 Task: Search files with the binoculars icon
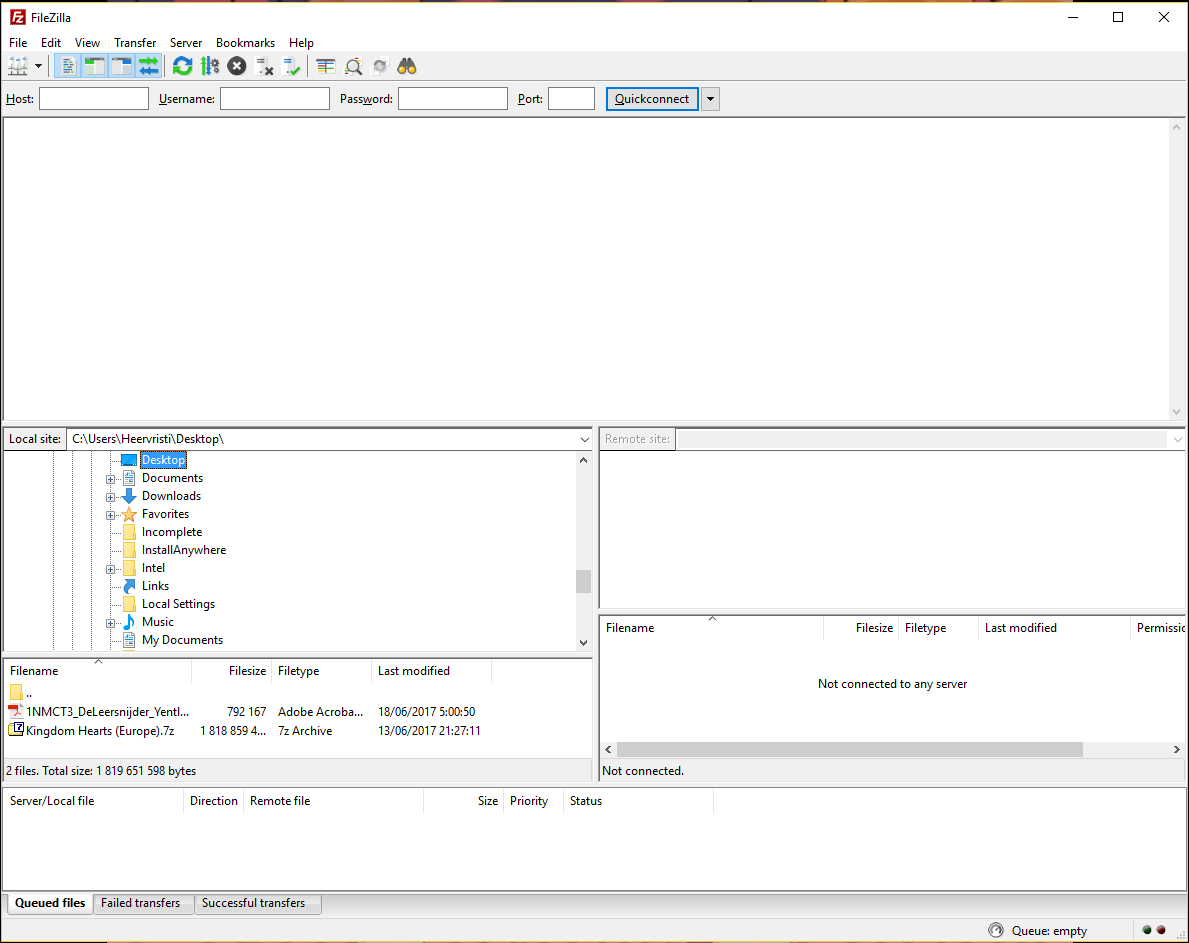pyautogui.click(x=407, y=67)
